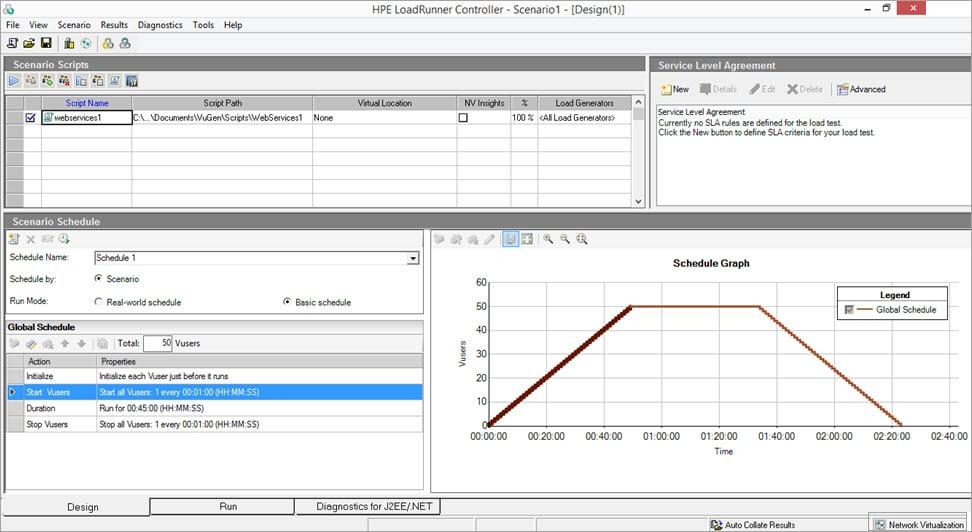Click the zoom out magnifier on Schedule Graph

click(565, 239)
